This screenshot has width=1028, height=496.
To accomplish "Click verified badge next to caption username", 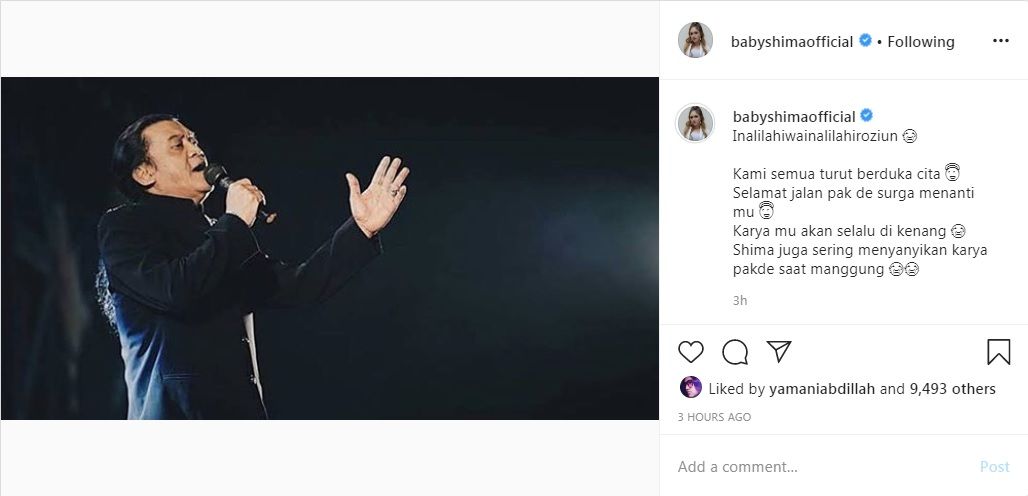I will click(866, 117).
